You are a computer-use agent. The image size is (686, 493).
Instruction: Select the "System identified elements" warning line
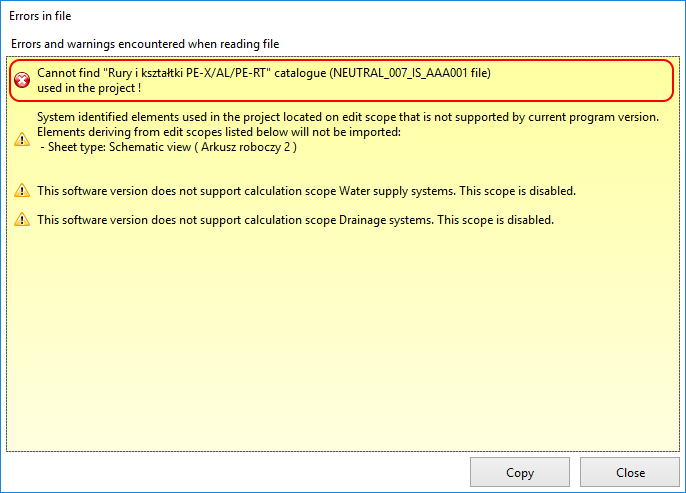click(347, 117)
